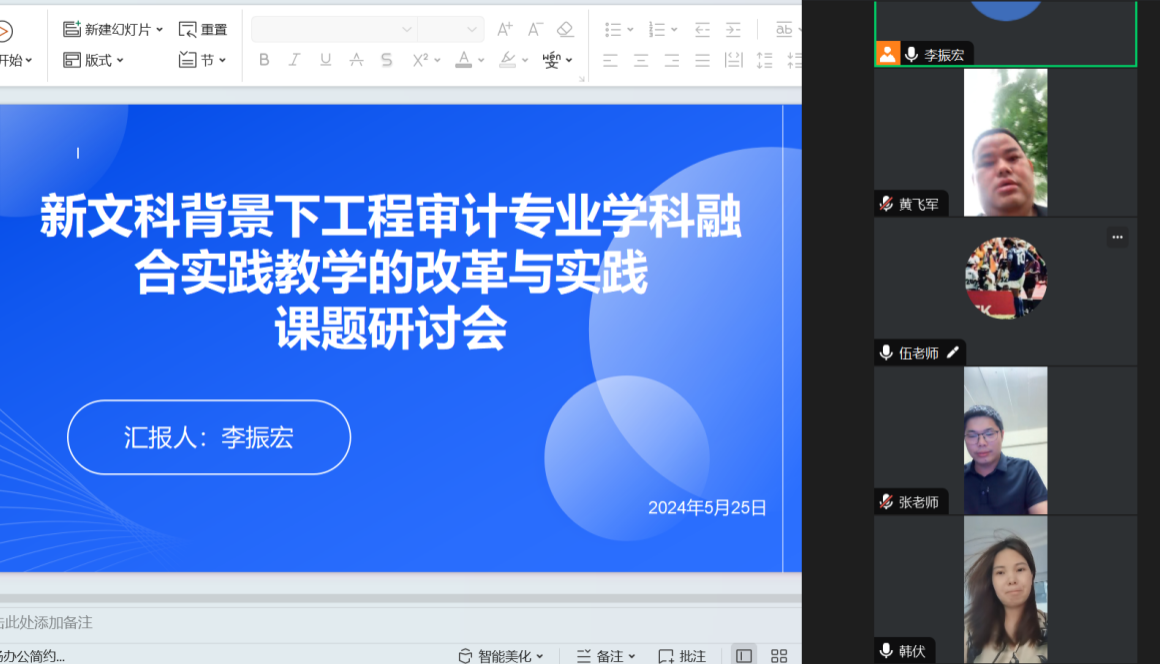1164x669 pixels.
Task: Toggle bold text formatting
Action: click(x=264, y=60)
